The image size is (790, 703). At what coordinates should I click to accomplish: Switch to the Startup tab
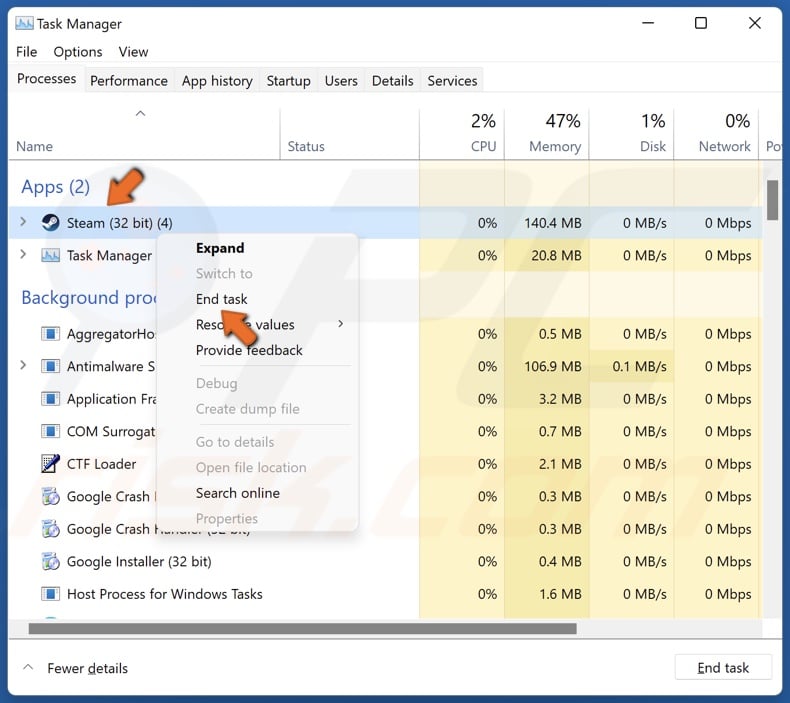288,81
